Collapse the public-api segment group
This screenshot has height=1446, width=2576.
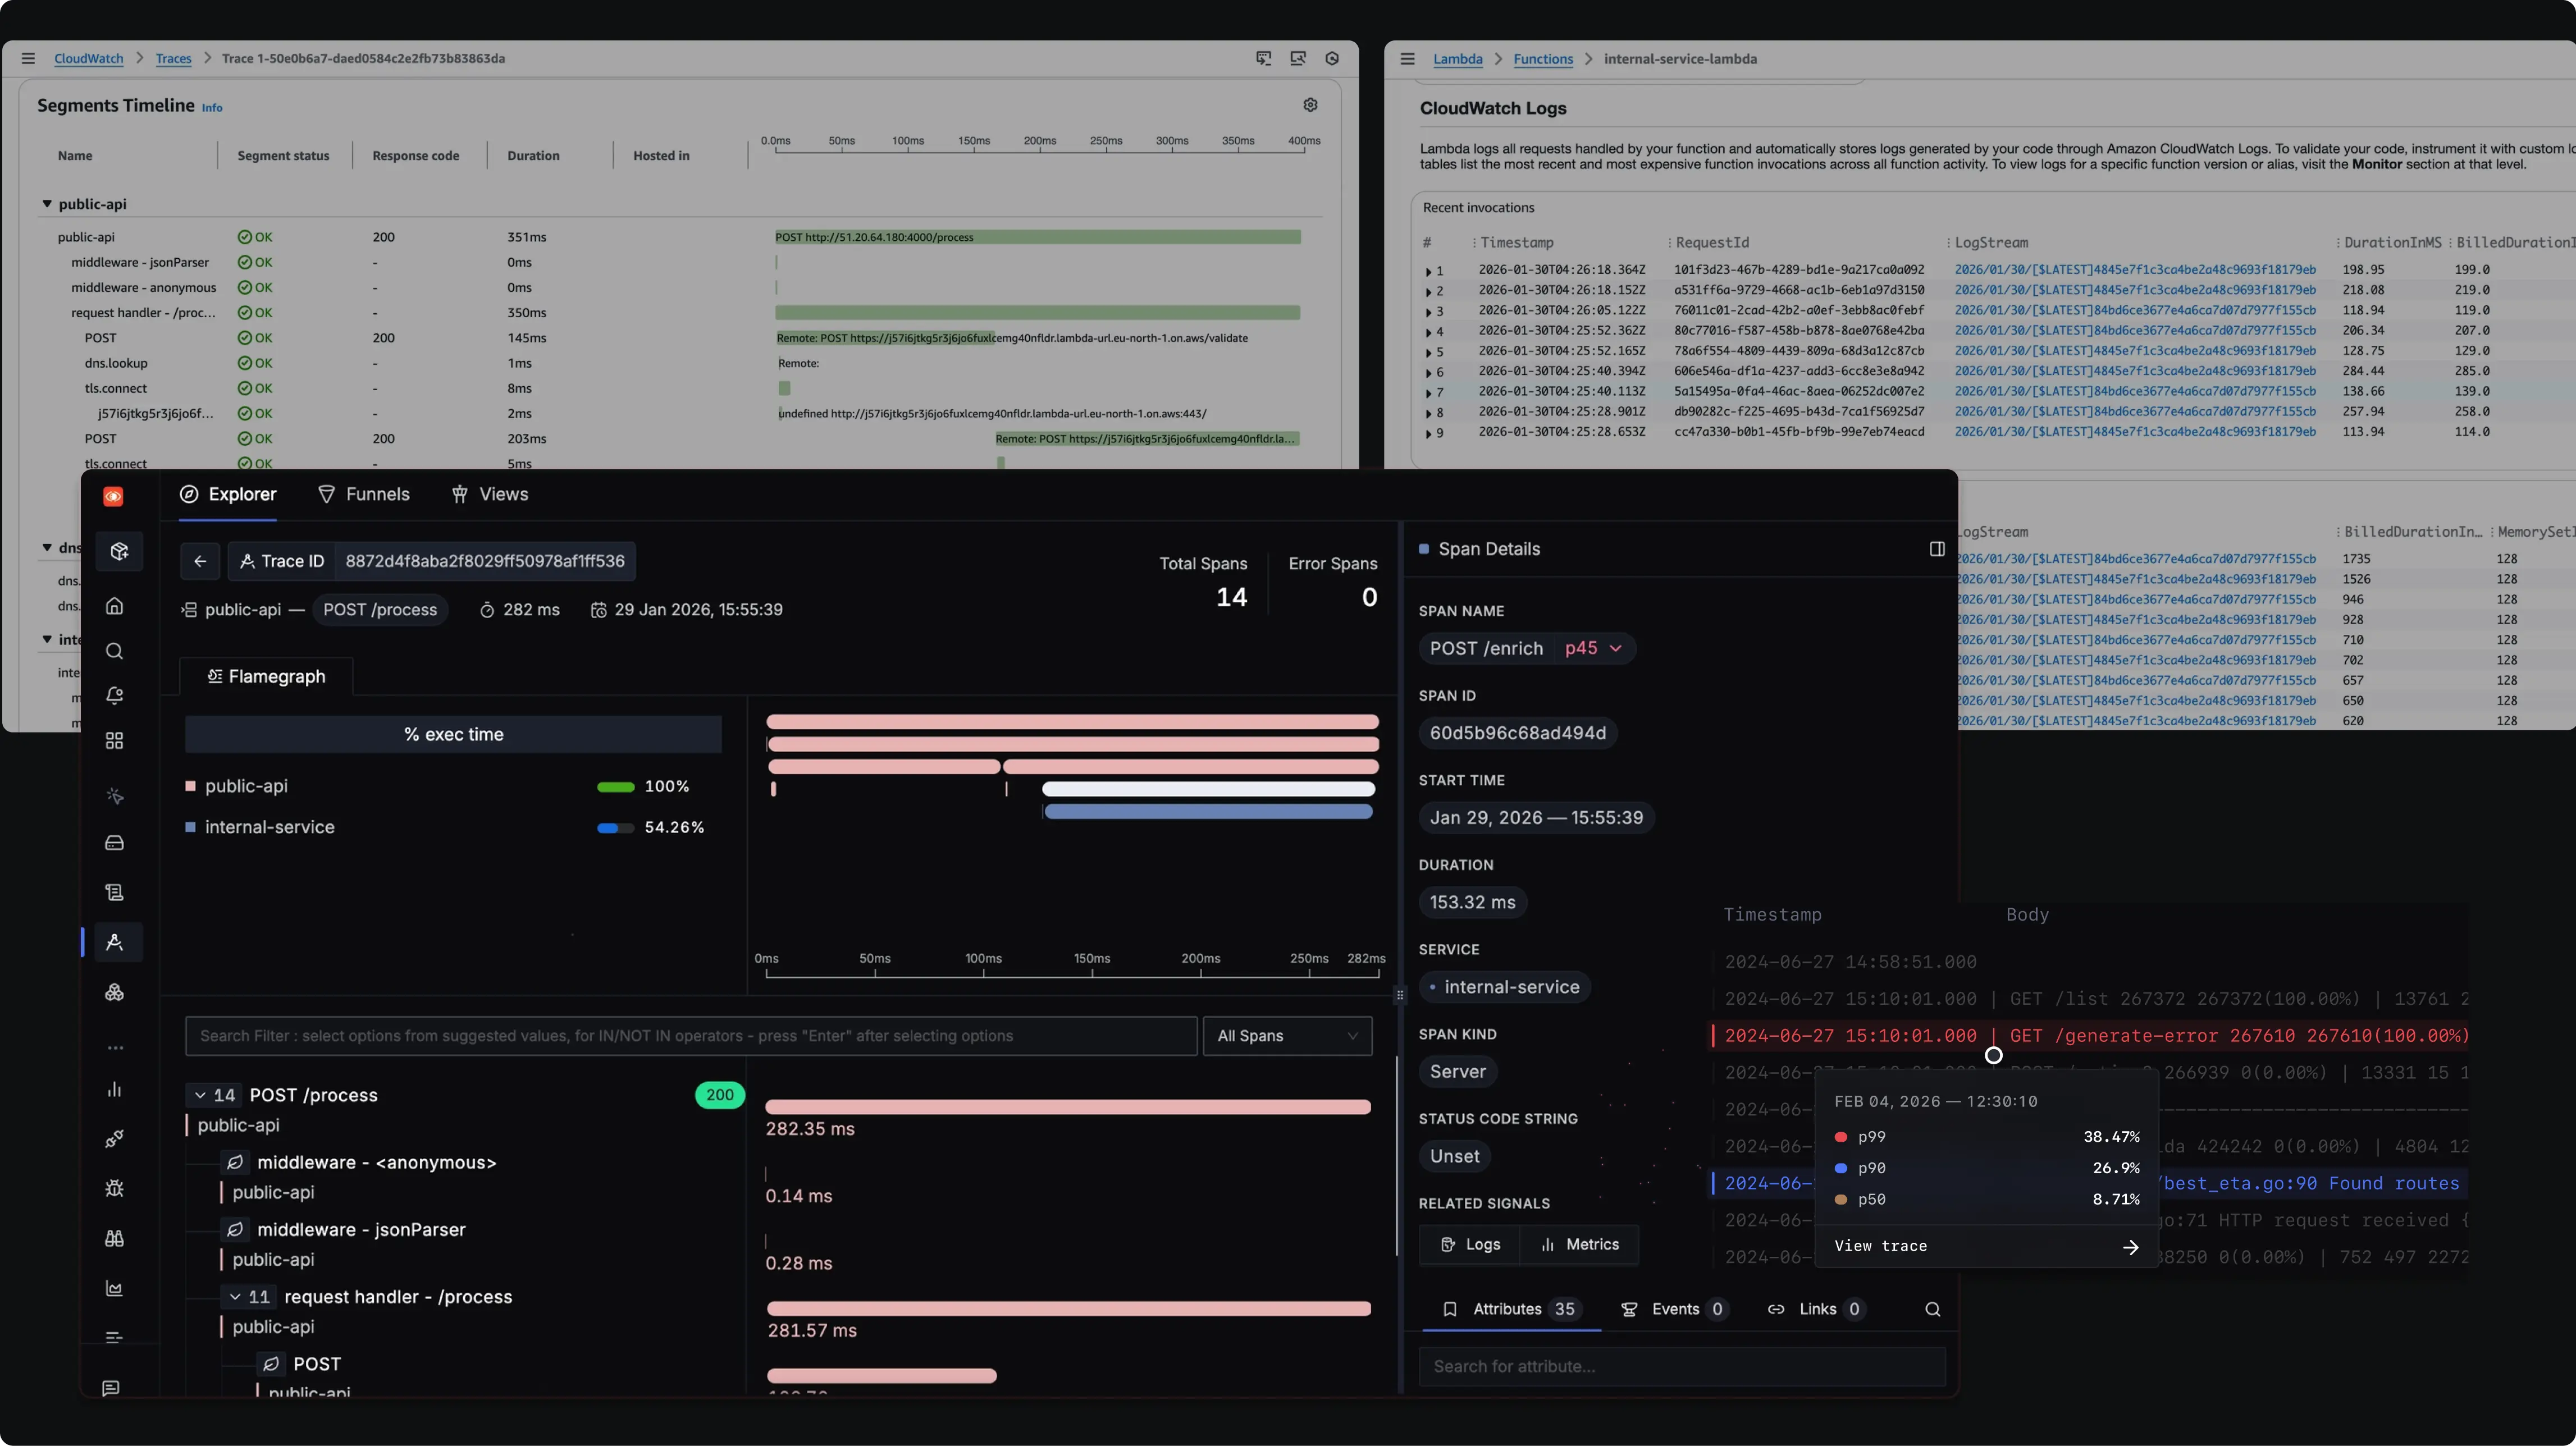(x=46, y=204)
